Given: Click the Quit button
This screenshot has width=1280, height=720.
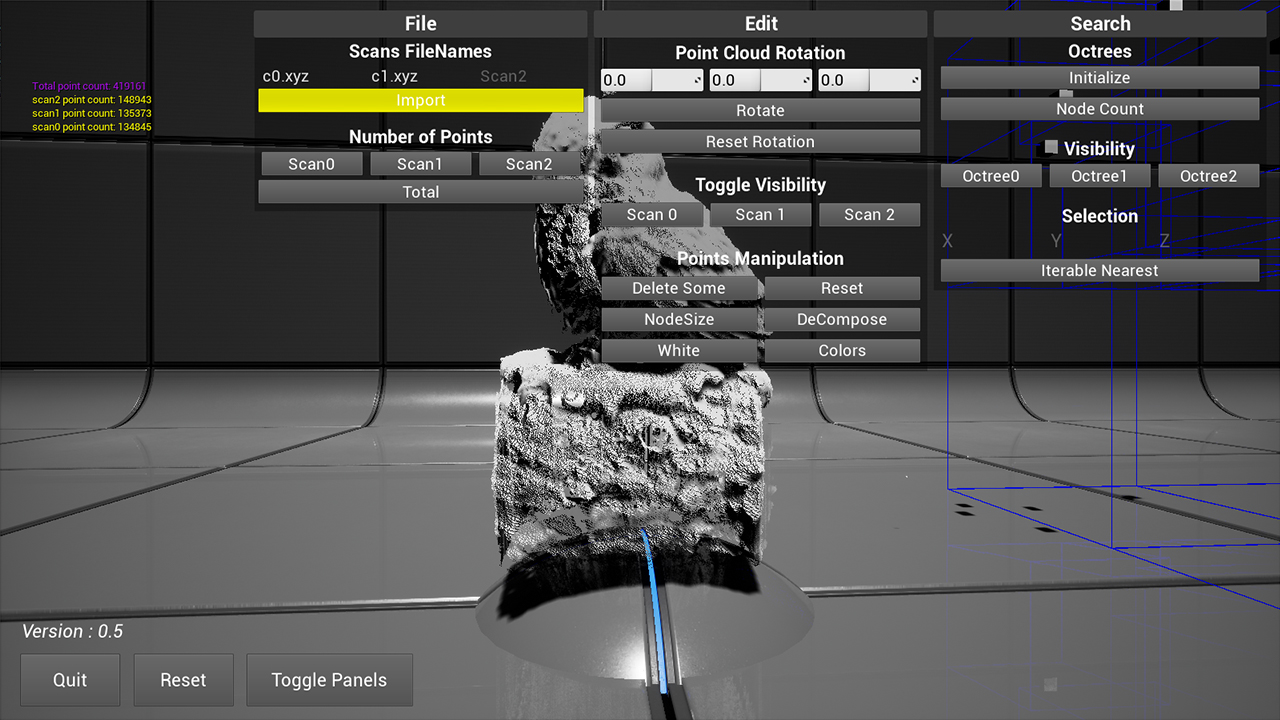Looking at the screenshot, I should tap(70, 680).
